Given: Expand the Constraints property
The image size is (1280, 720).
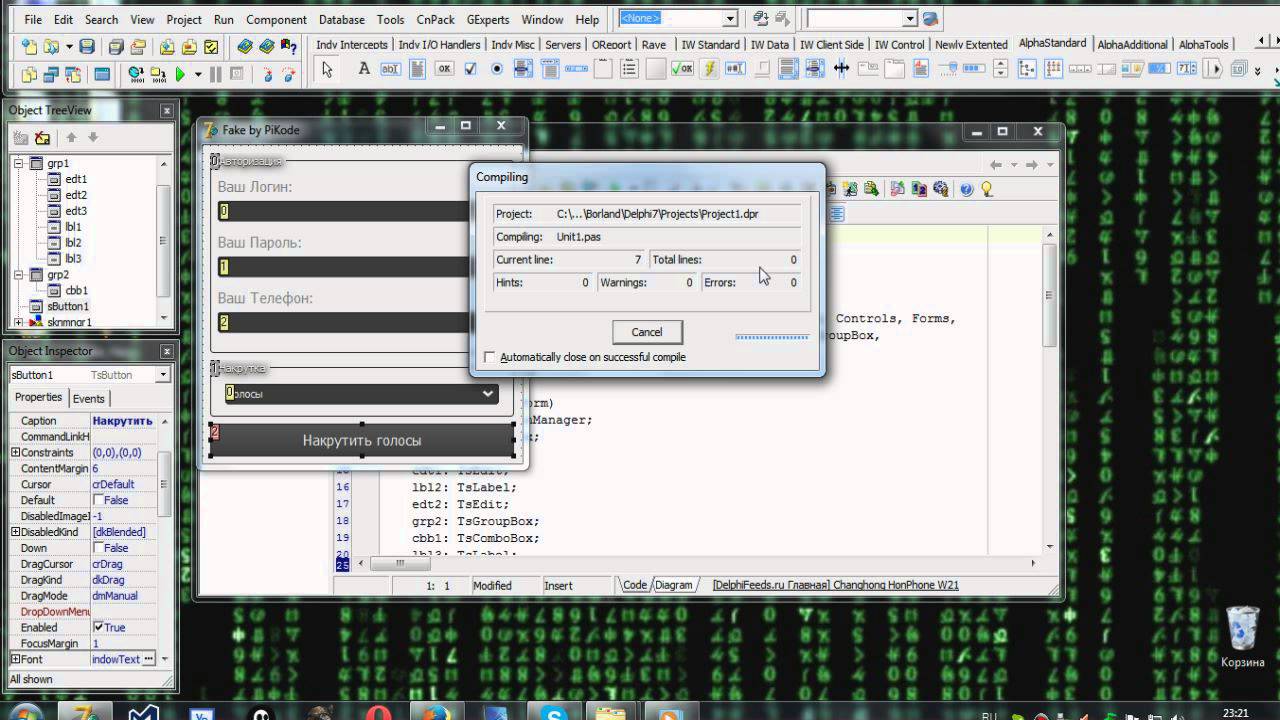Looking at the screenshot, I should click(x=15, y=453).
